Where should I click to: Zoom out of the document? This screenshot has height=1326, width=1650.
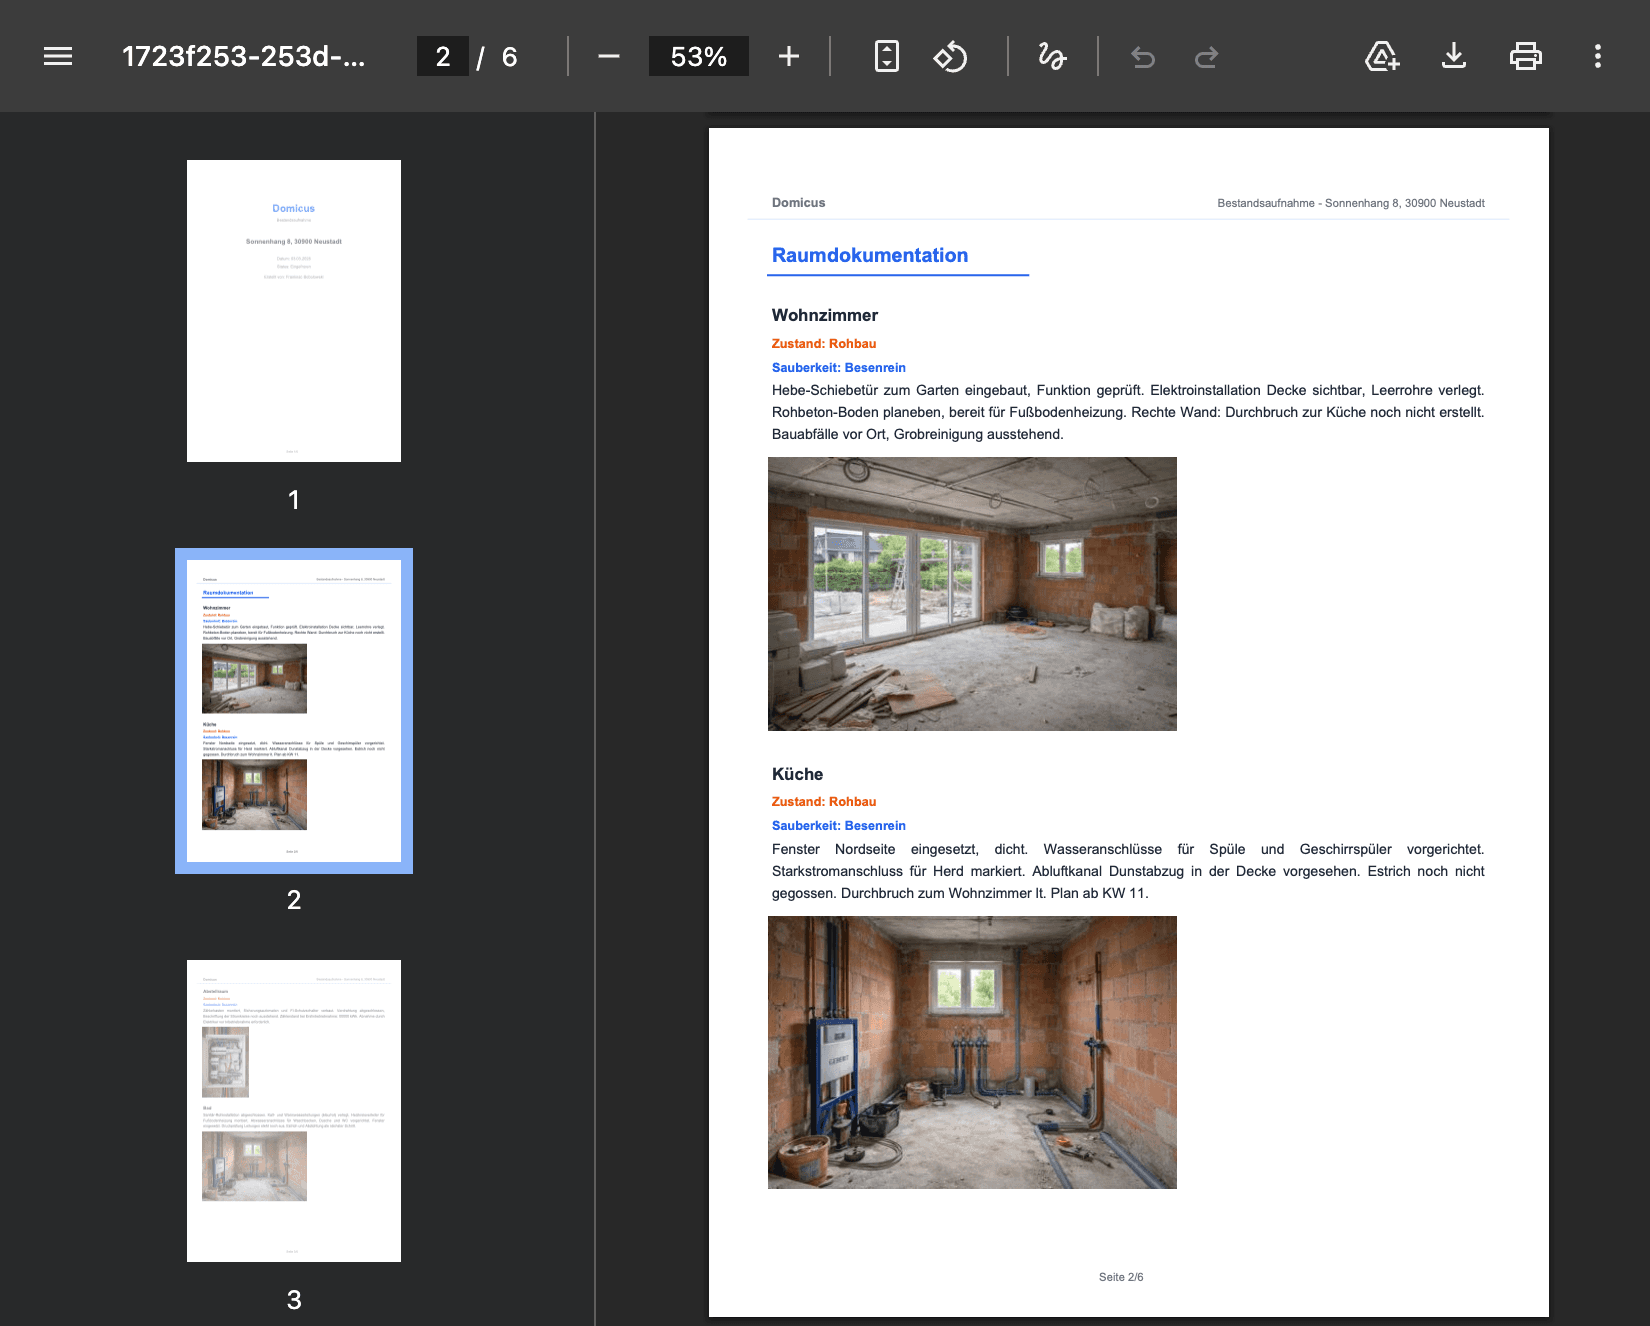pos(608,56)
